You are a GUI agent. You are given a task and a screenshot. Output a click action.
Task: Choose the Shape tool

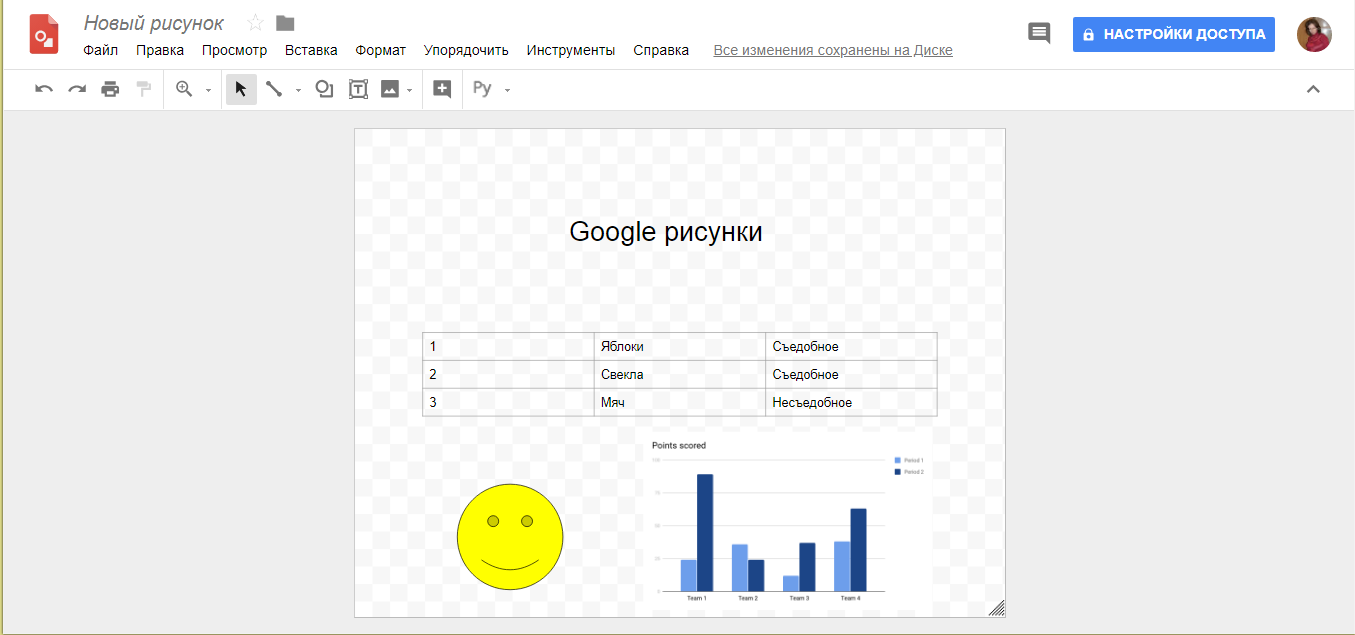323,89
